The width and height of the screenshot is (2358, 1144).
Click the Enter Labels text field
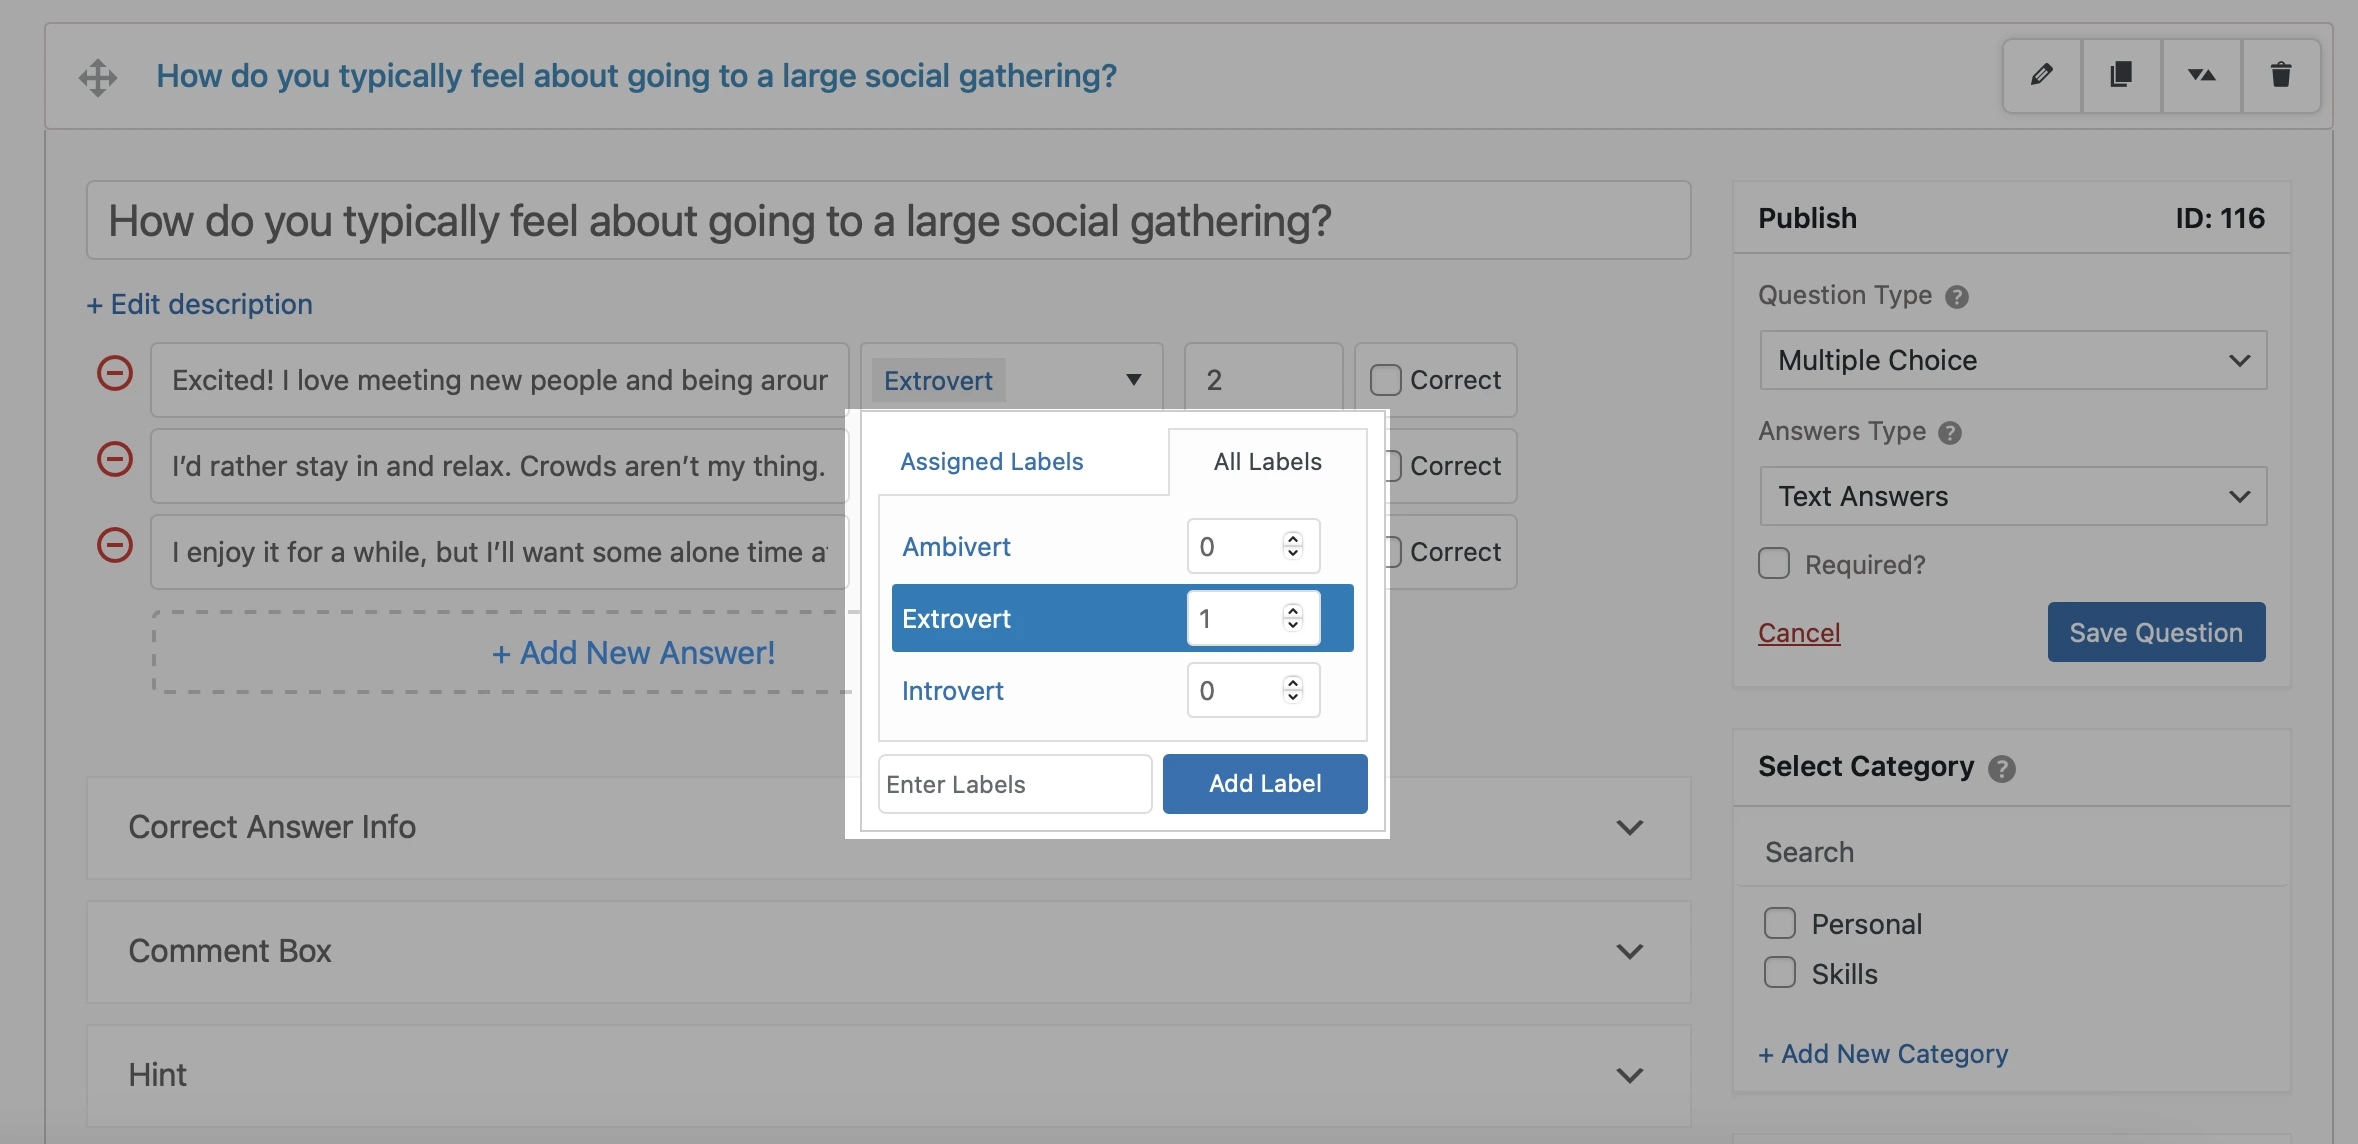point(1015,784)
